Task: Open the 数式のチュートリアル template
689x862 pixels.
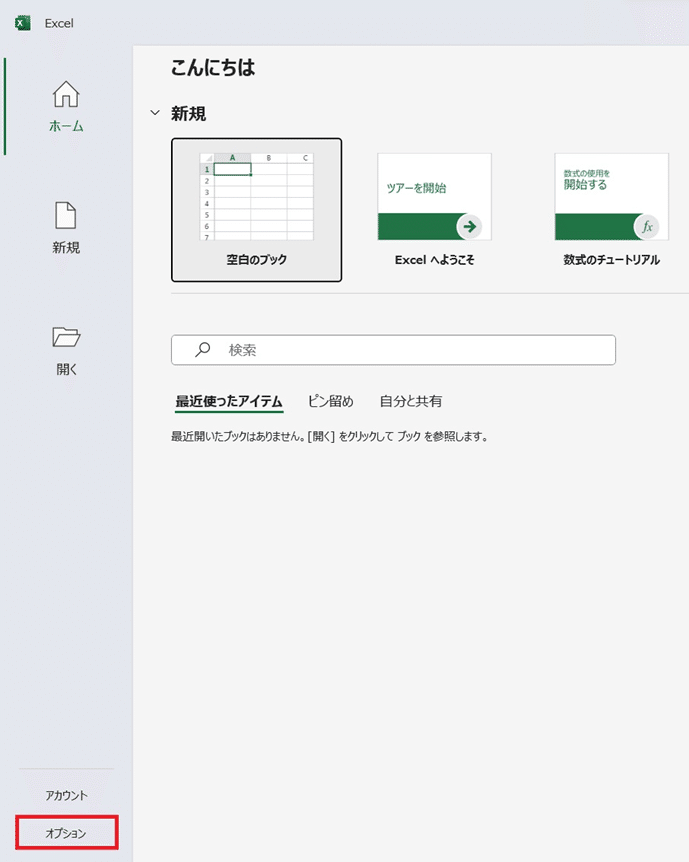Action: point(611,210)
